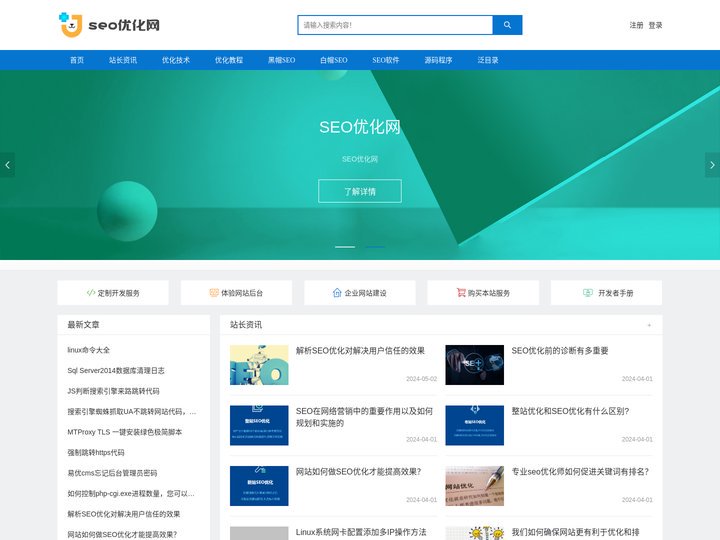The height and width of the screenshot is (540, 720).
Task: Click the 最新文章 panel heading
Action: click(x=83, y=325)
